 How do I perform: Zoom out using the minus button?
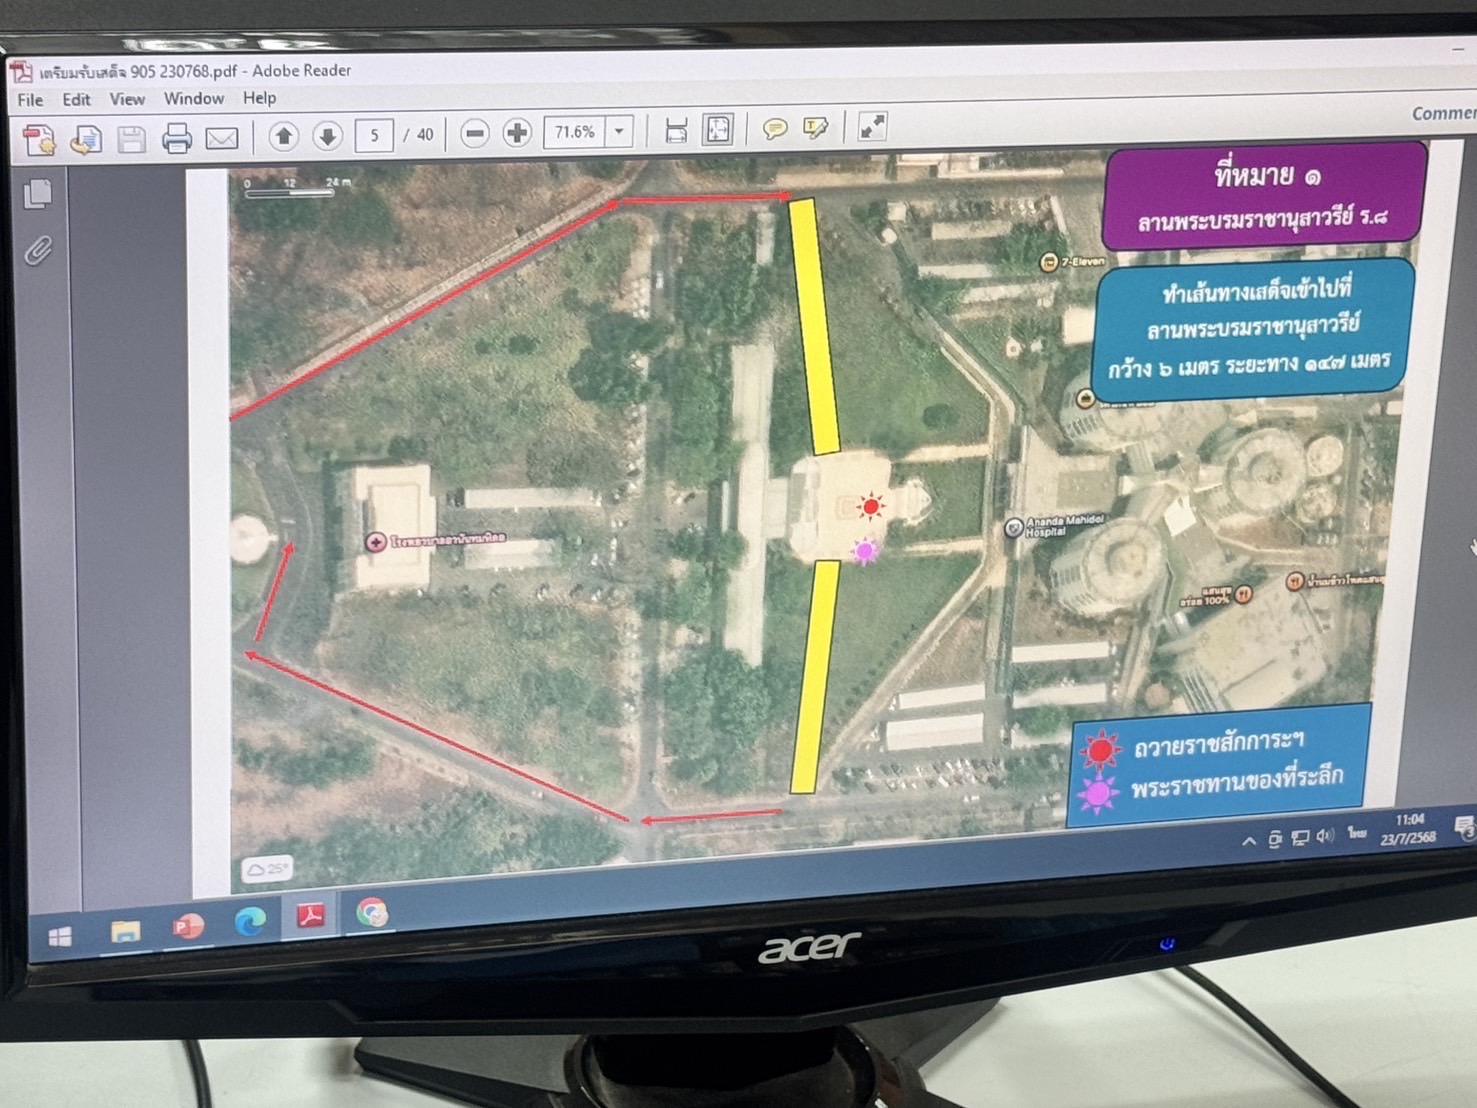[x=474, y=133]
